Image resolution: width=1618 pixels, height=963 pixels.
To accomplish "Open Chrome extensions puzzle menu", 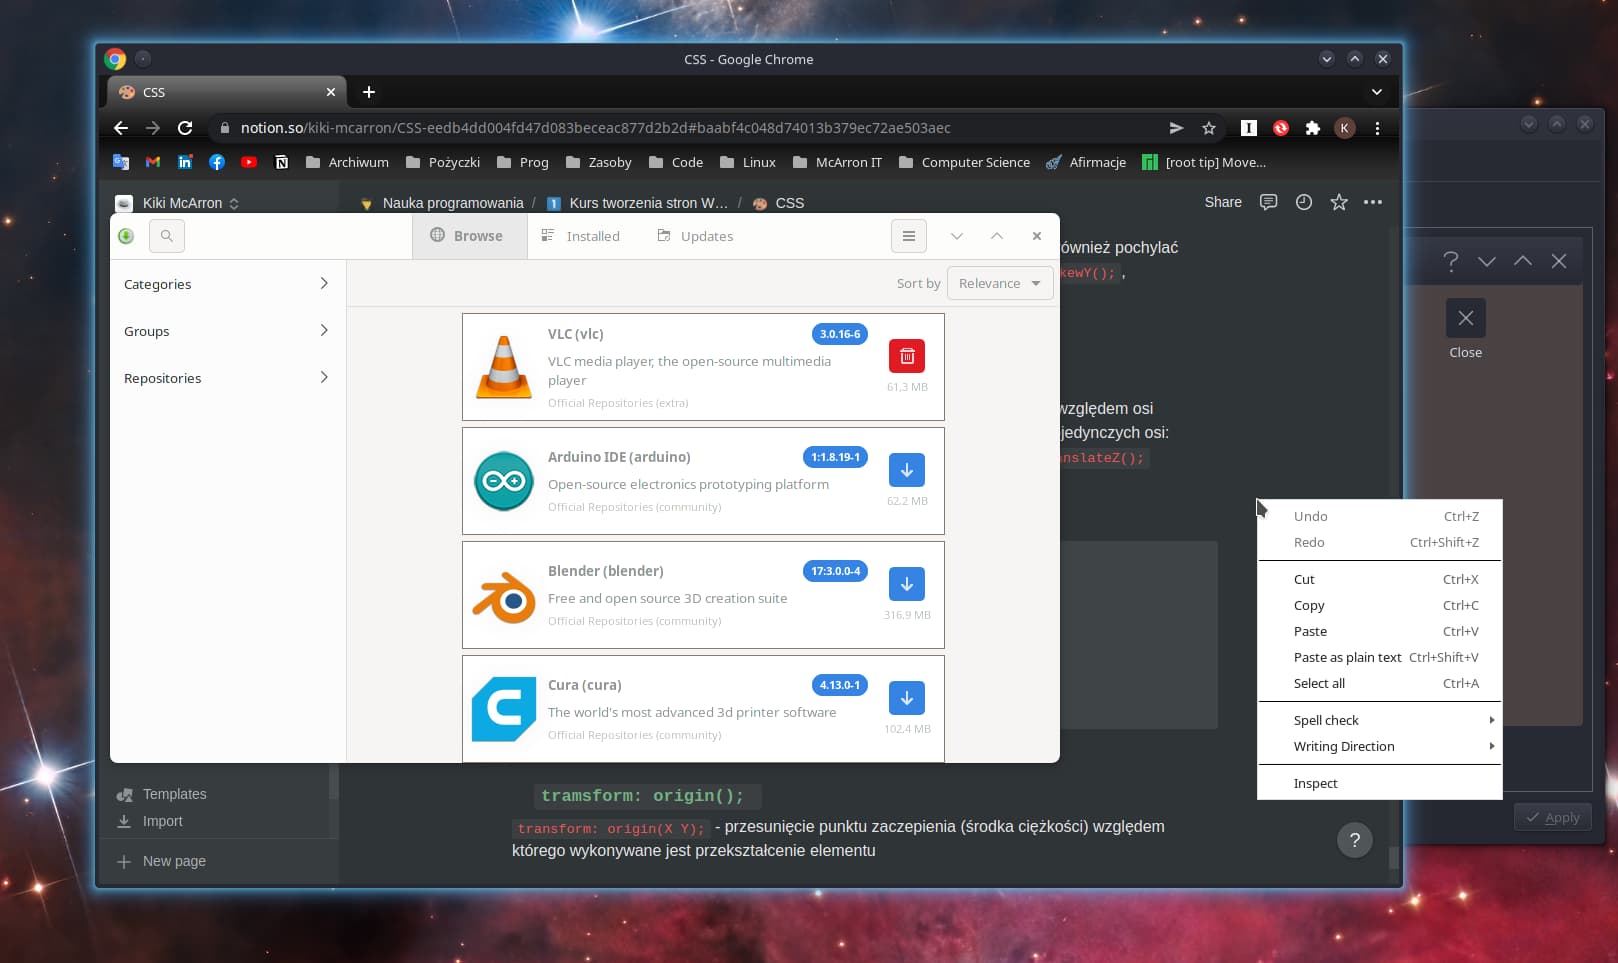I will coord(1313,128).
